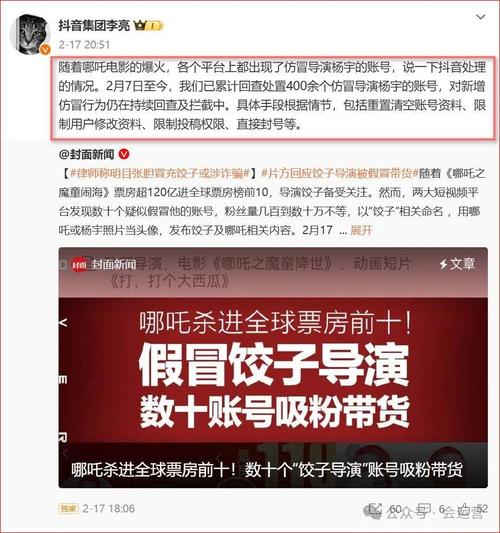Click the video caption title at bottom
This screenshot has height=533, width=500.
pos(267,470)
